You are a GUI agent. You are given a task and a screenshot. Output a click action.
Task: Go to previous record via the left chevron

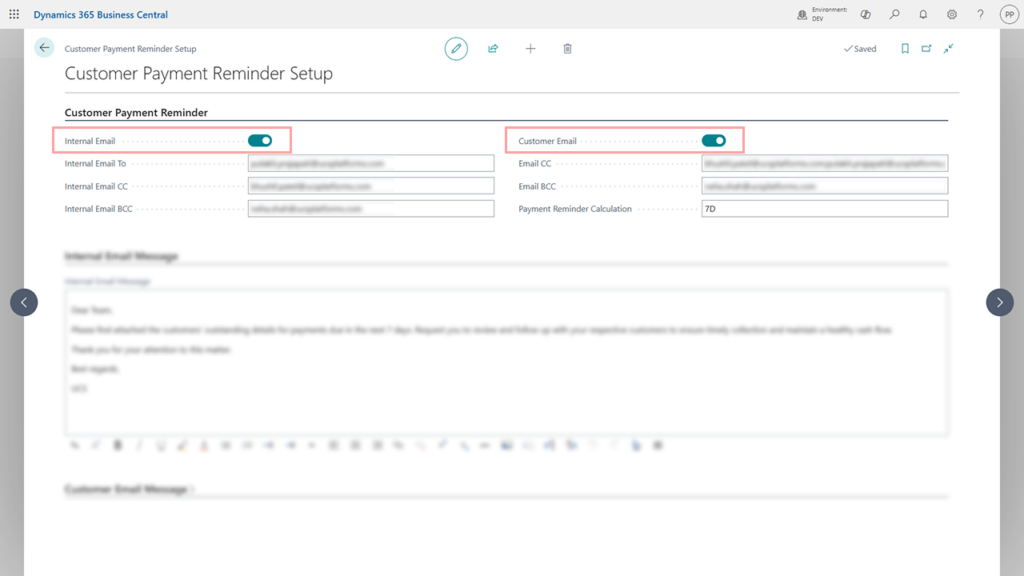click(23, 302)
